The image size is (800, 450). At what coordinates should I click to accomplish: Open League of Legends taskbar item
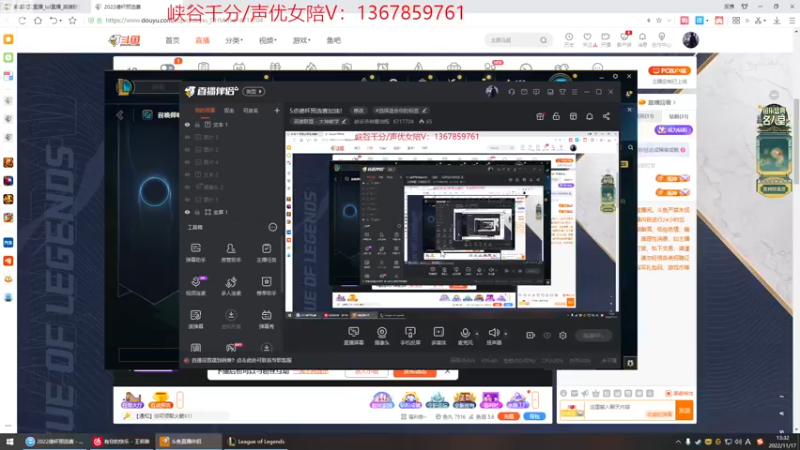coord(257,441)
